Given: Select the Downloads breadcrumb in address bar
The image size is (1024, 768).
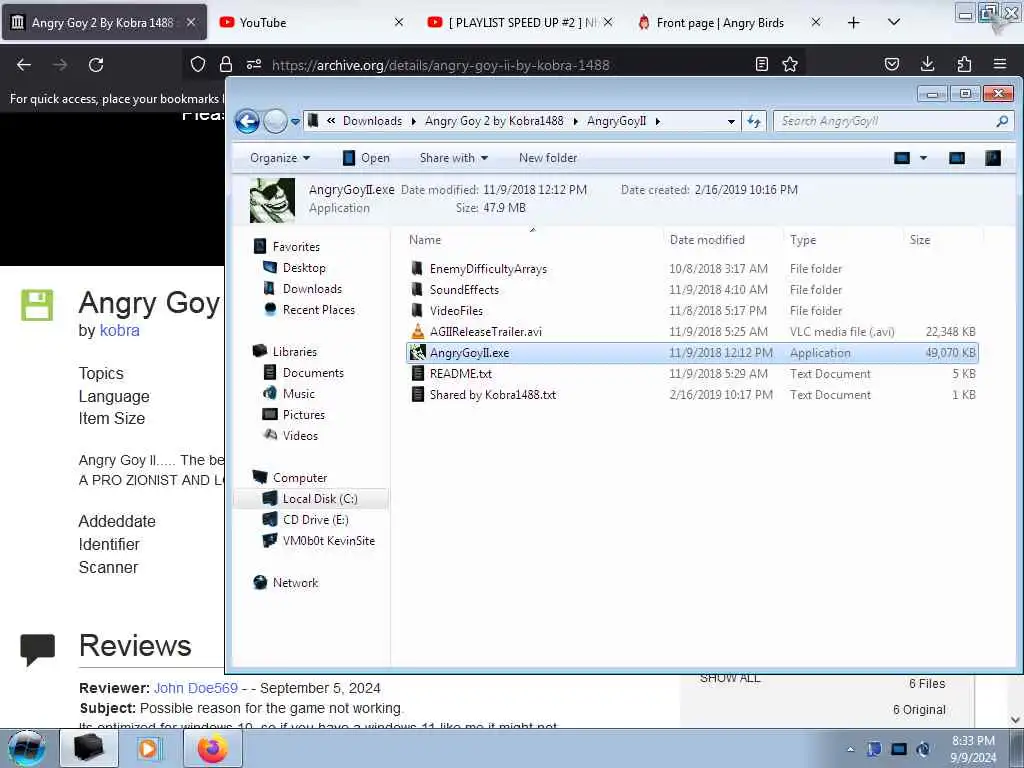Looking at the screenshot, I should click(372, 121).
